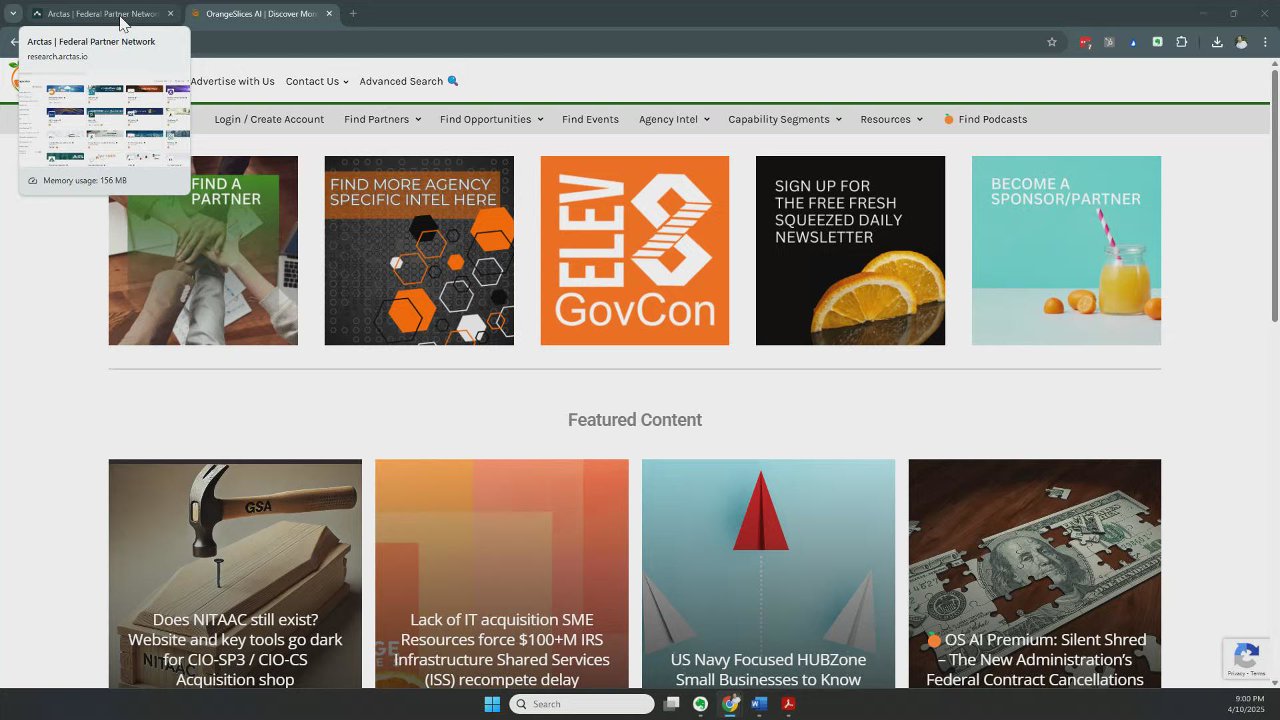1280x720 pixels.
Task: Click the green extension icon in toolbar
Action: point(1157,42)
